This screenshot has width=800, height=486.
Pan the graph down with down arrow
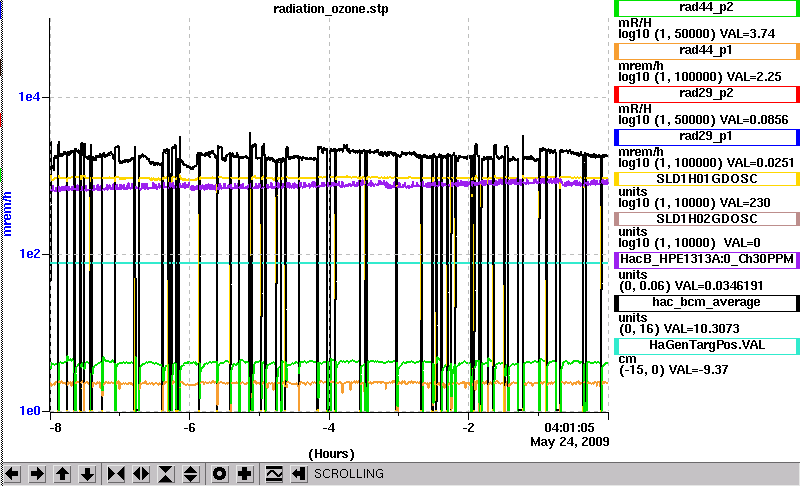coord(87,474)
